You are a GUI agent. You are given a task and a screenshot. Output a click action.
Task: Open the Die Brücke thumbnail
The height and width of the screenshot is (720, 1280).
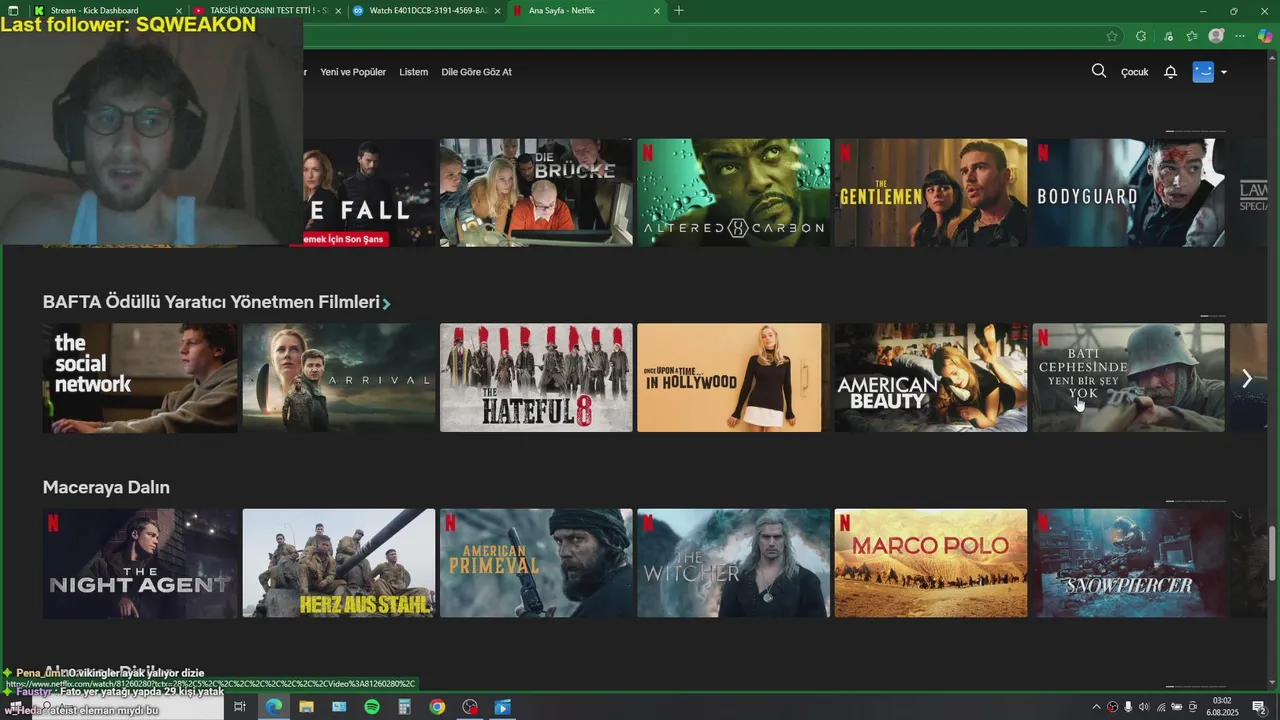tap(536, 192)
